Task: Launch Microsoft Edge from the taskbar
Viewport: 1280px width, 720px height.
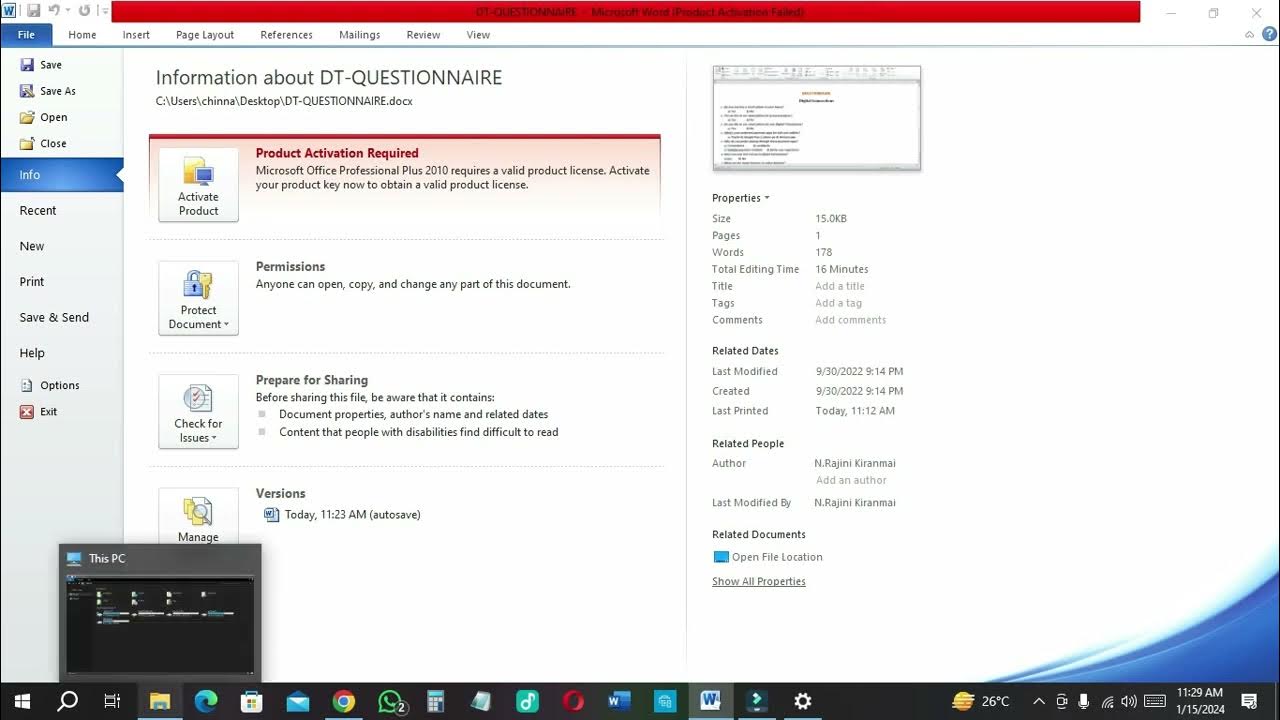Action: (205, 701)
